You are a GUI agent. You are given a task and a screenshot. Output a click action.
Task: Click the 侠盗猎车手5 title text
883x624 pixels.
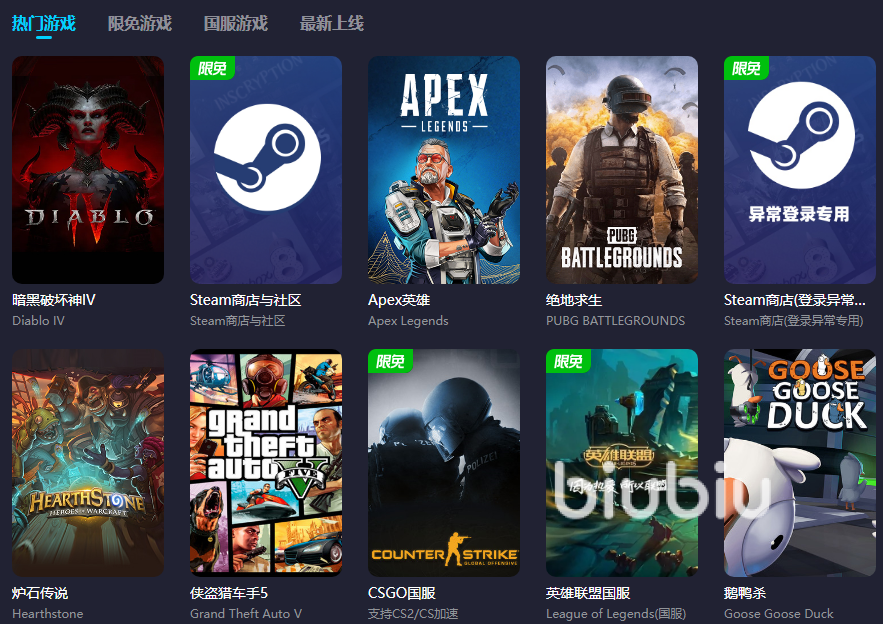click(x=229, y=593)
